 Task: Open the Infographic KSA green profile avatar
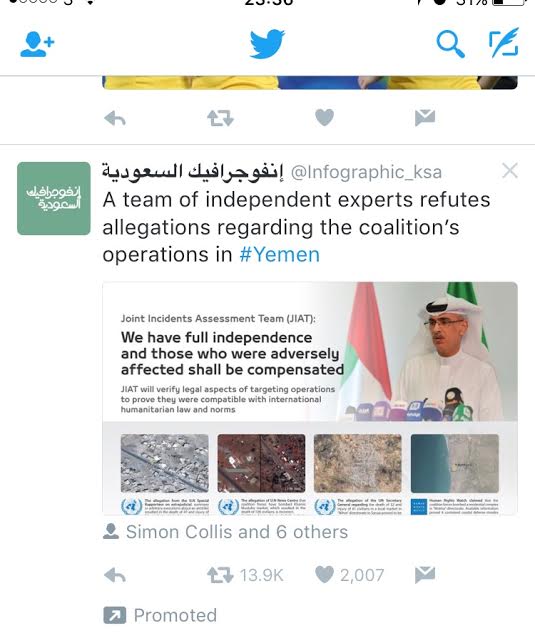click(x=54, y=198)
